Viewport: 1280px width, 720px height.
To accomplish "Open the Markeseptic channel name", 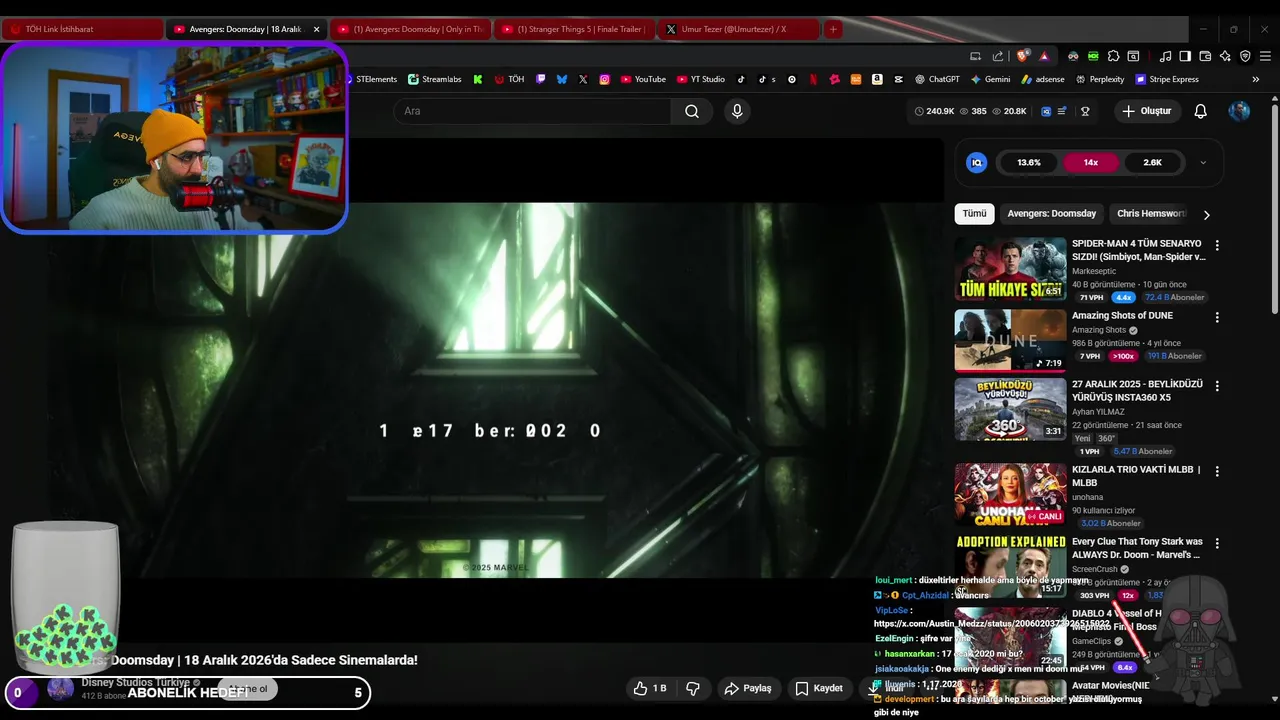I will [x=1094, y=271].
